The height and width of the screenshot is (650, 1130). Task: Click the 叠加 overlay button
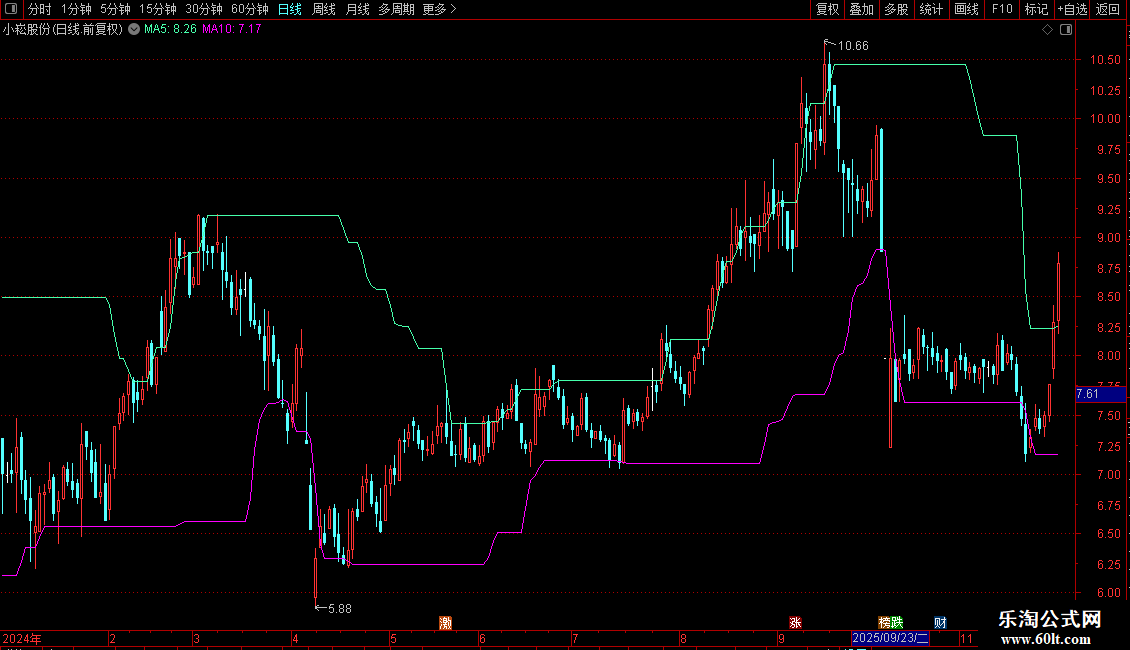pos(862,9)
